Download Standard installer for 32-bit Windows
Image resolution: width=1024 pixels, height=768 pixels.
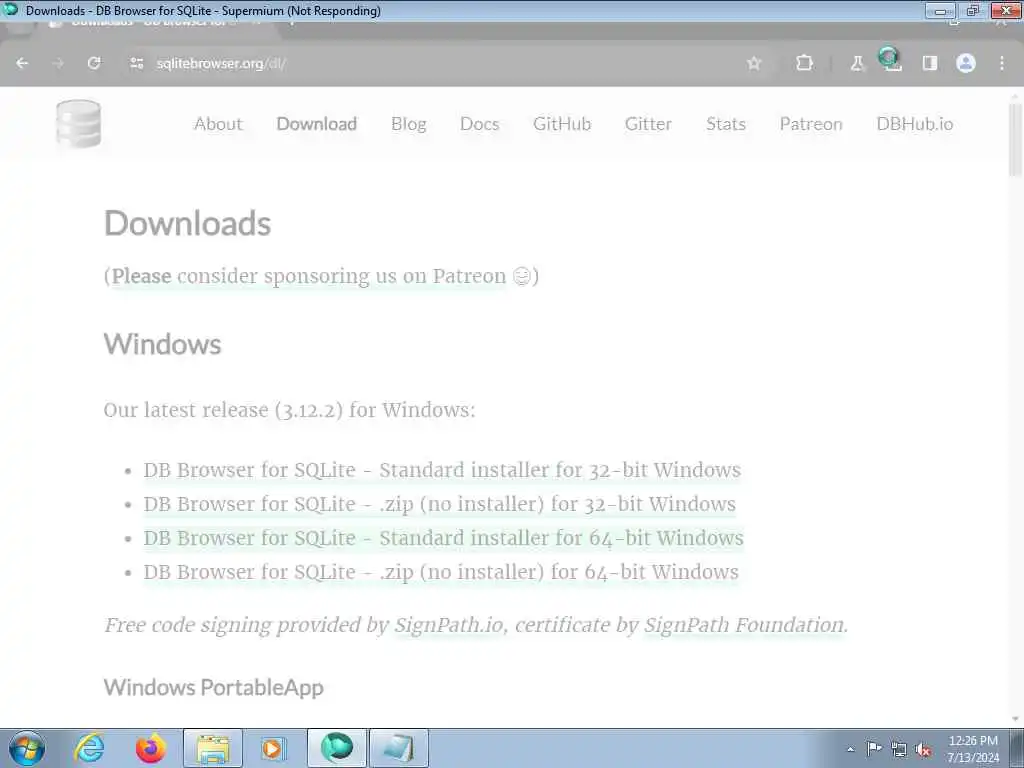coord(442,470)
